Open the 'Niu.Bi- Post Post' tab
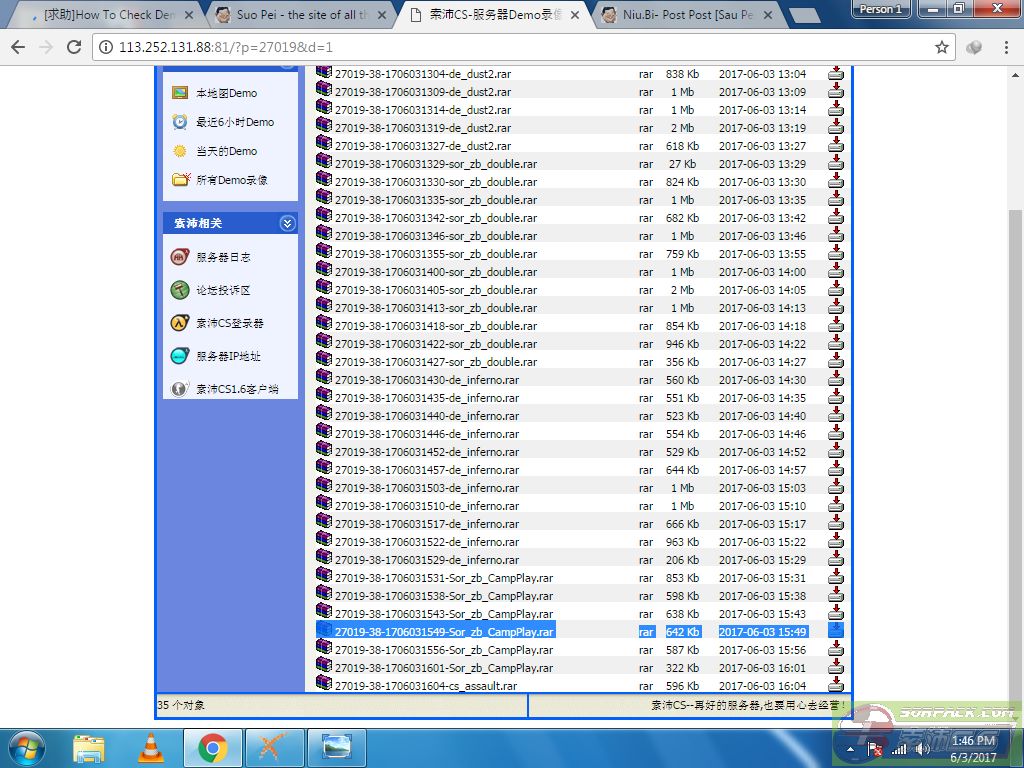Screen dimensions: 1024x768 pyautogui.click(x=688, y=15)
